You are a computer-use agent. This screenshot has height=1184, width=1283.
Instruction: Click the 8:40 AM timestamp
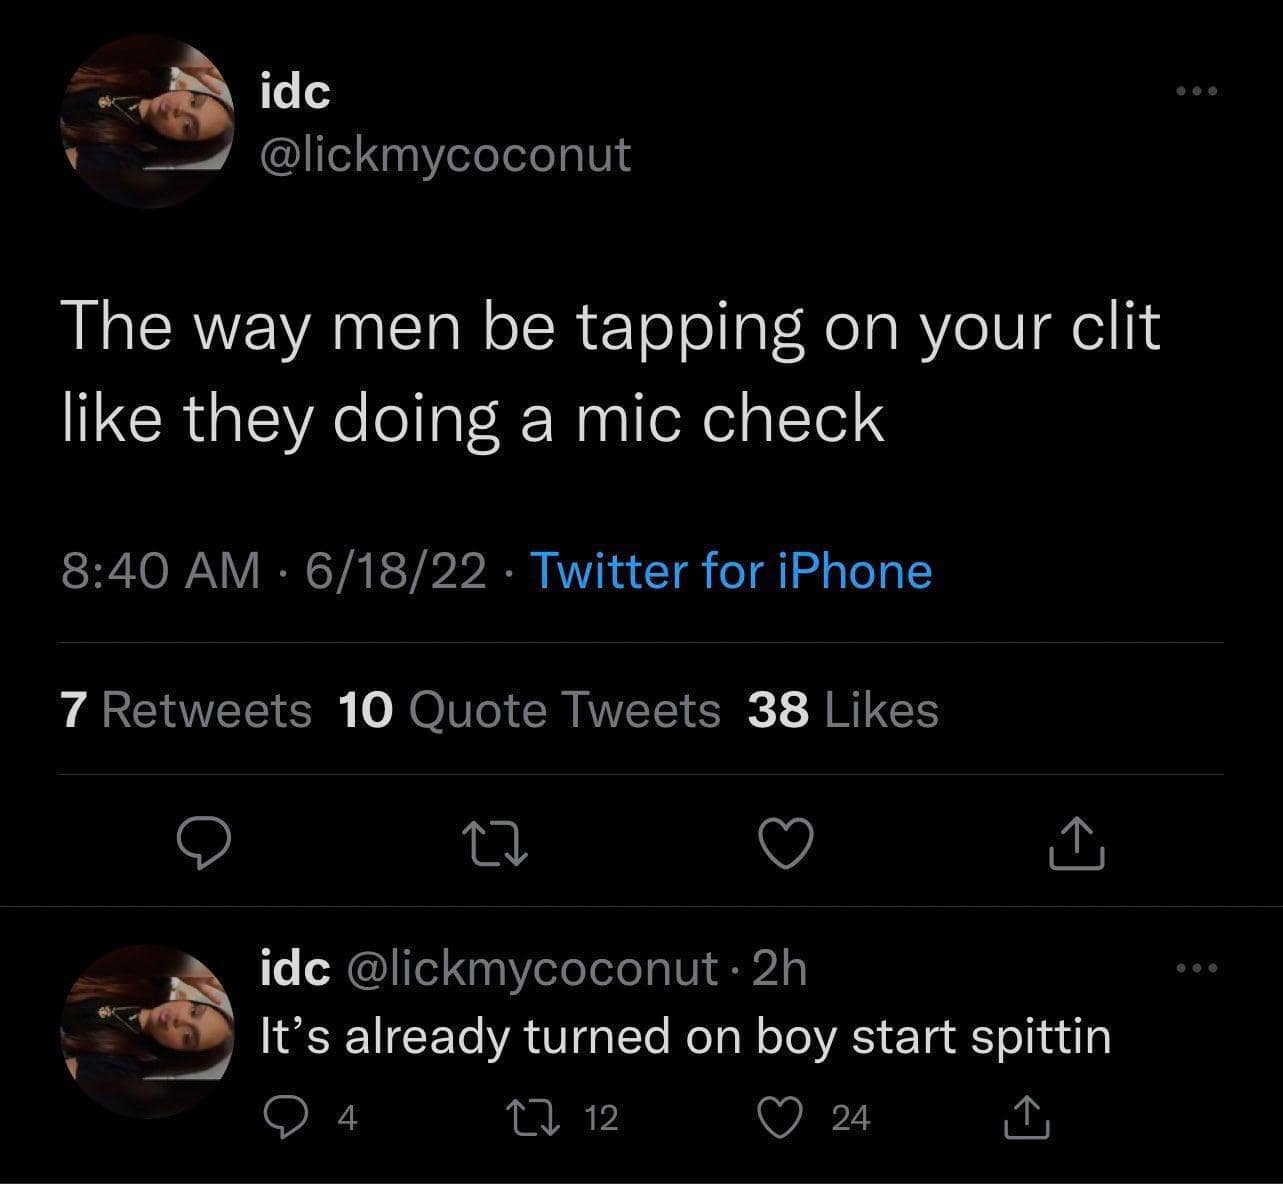[159, 572]
